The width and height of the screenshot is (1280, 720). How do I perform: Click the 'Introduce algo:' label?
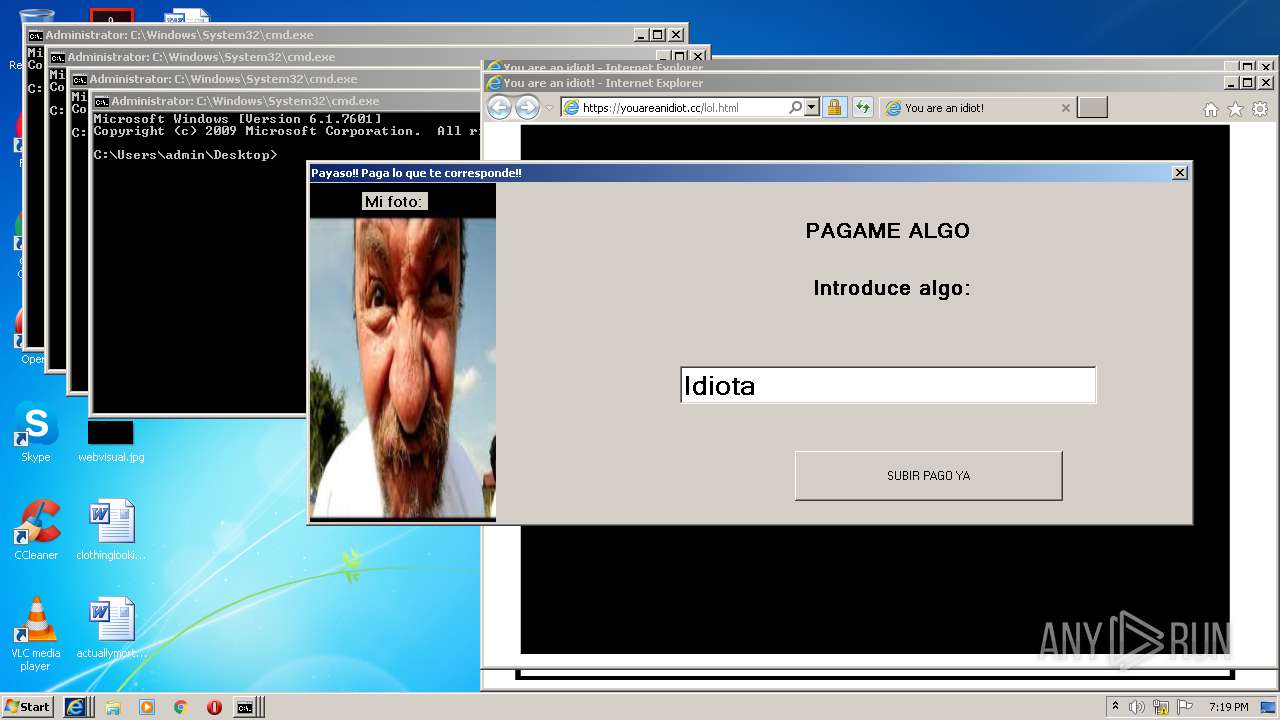[x=892, y=289]
